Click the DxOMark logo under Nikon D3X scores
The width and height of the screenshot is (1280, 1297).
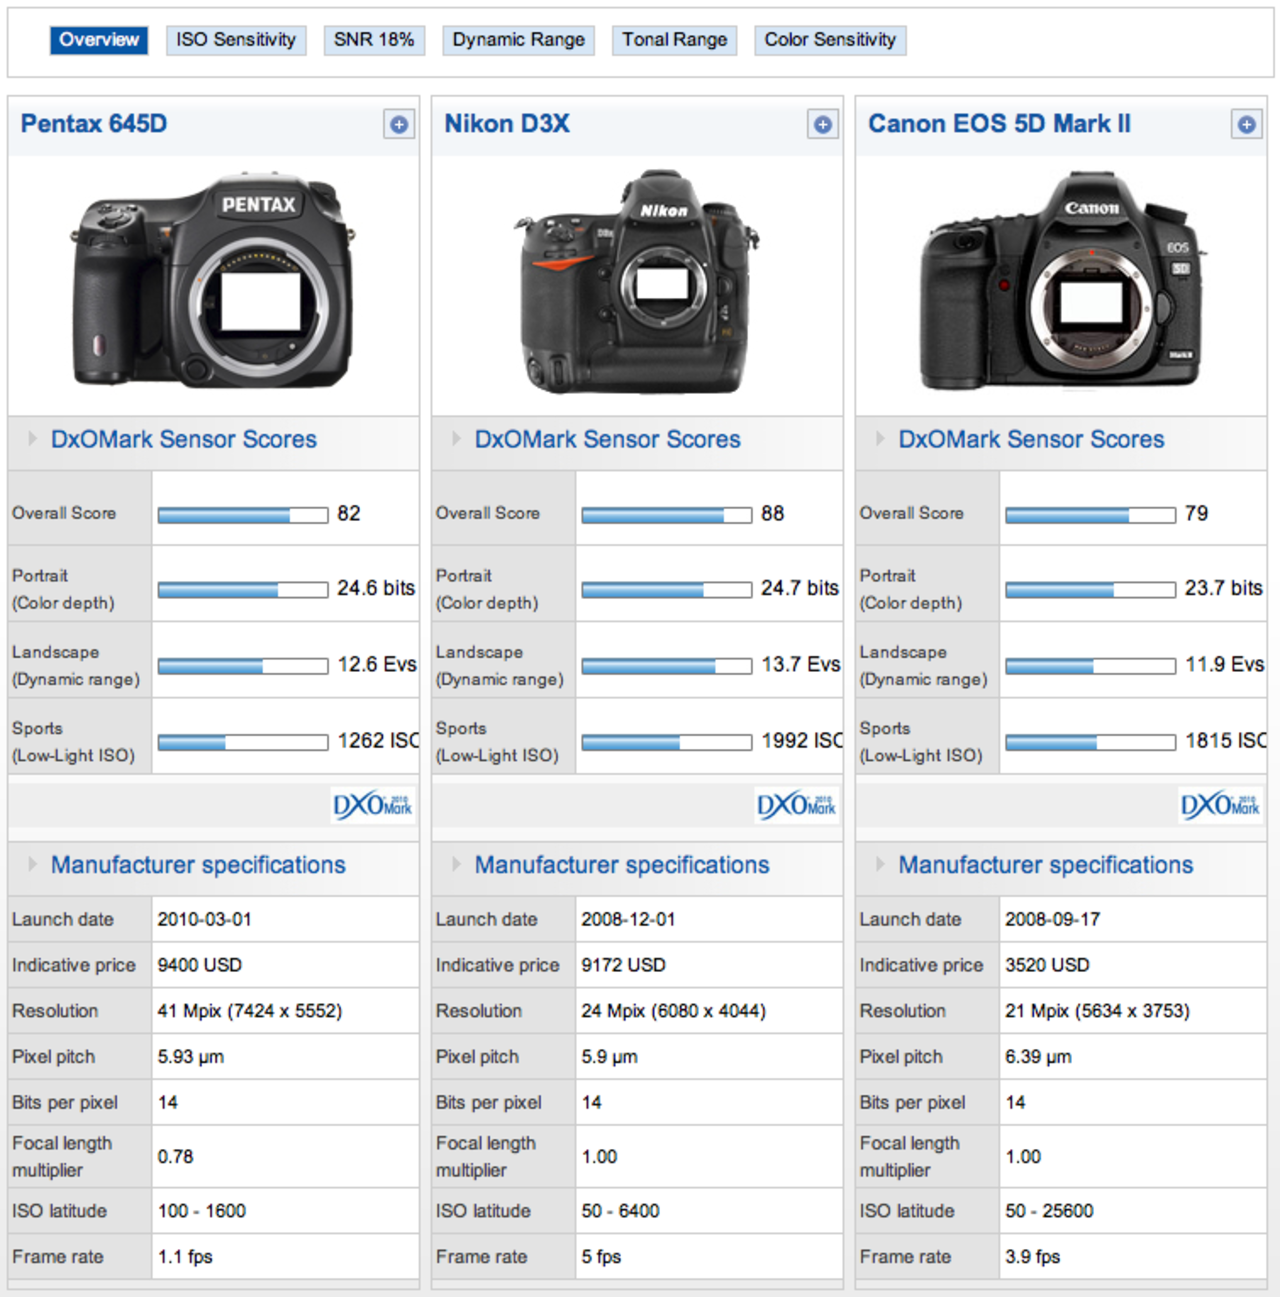click(795, 804)
